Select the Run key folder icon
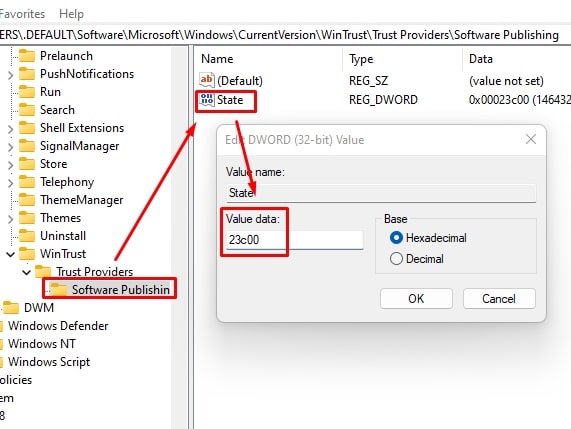The width and height of the screenshot is (571, 429). click(27, 91)
